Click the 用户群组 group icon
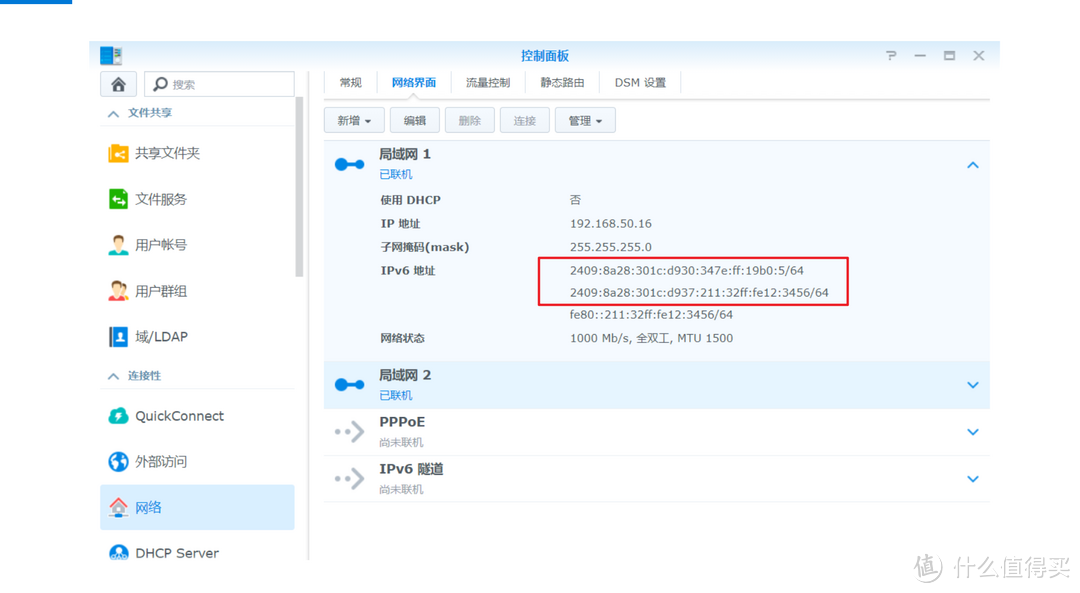Image resolution: width=1080 pixels, height=593 pixels. click(118, 291)
